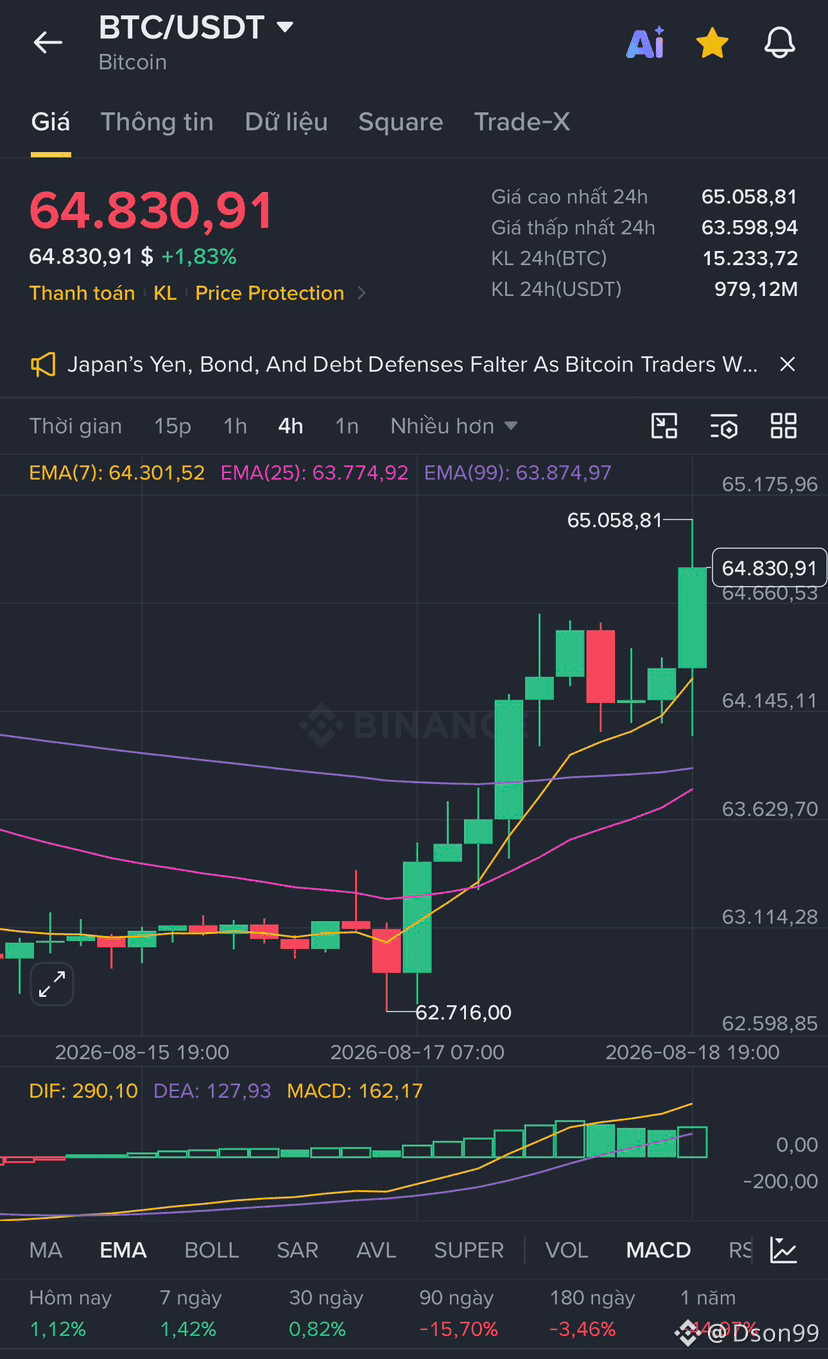Tap the current price label 64.830,91 on axis
The height and width of the screenshot is (1359, 828).
tap(769, 568)
